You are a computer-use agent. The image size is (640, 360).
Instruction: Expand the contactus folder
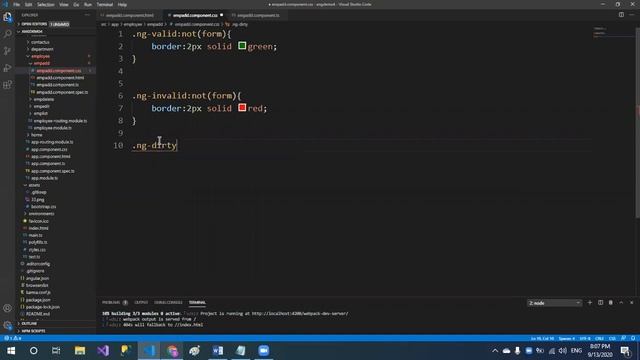pyautogui.click(x=40, y=42)
